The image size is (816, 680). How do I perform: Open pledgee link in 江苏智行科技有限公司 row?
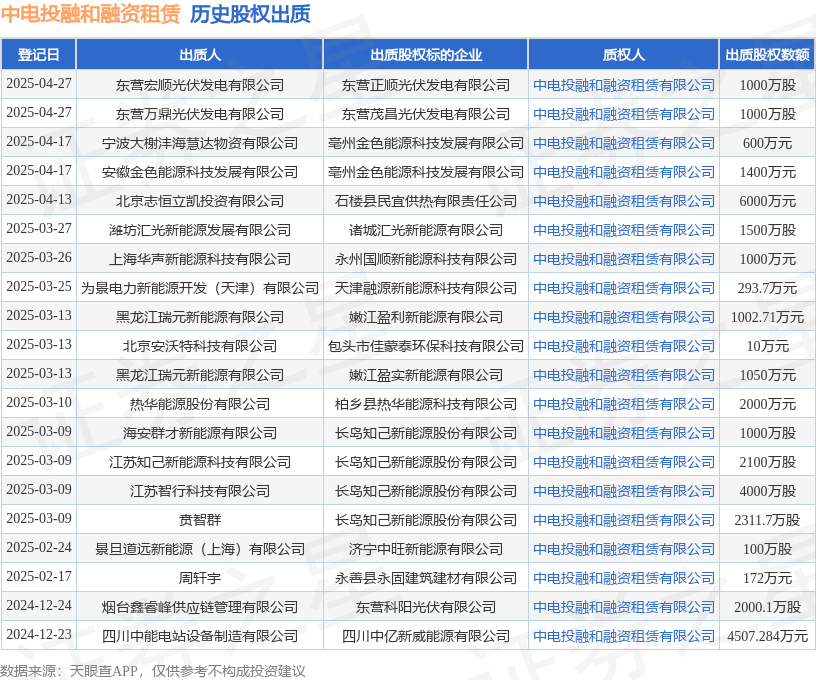click(623, 491)
